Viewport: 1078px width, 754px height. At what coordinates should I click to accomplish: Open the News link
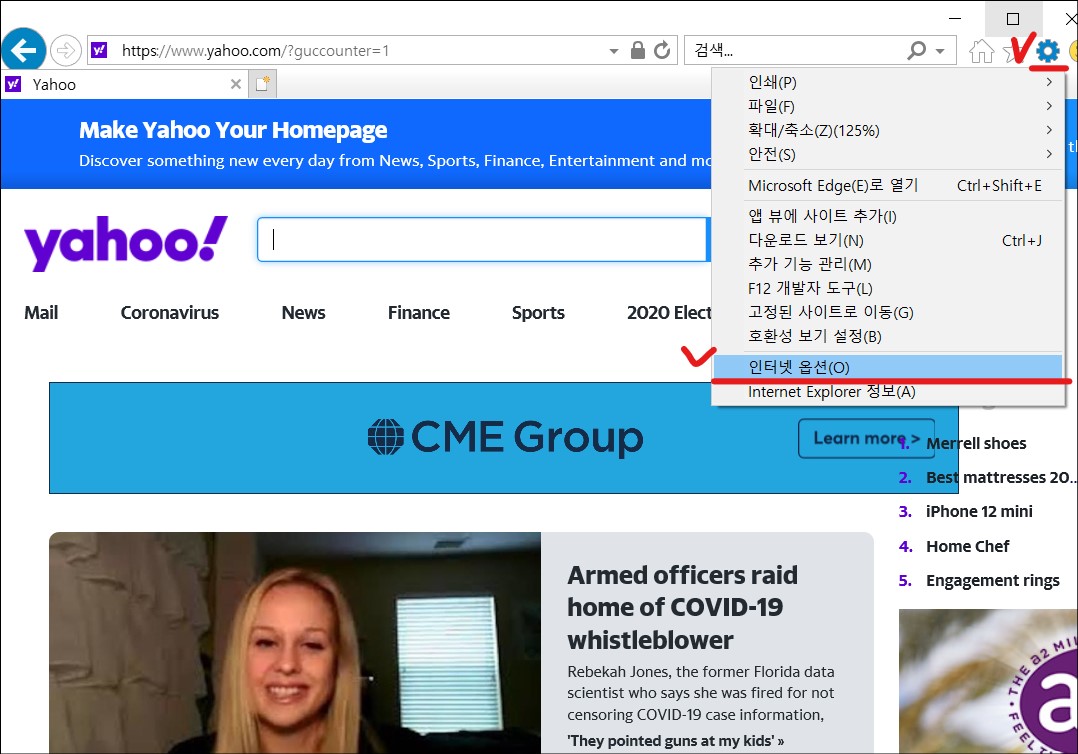click(x=303, y=313)
